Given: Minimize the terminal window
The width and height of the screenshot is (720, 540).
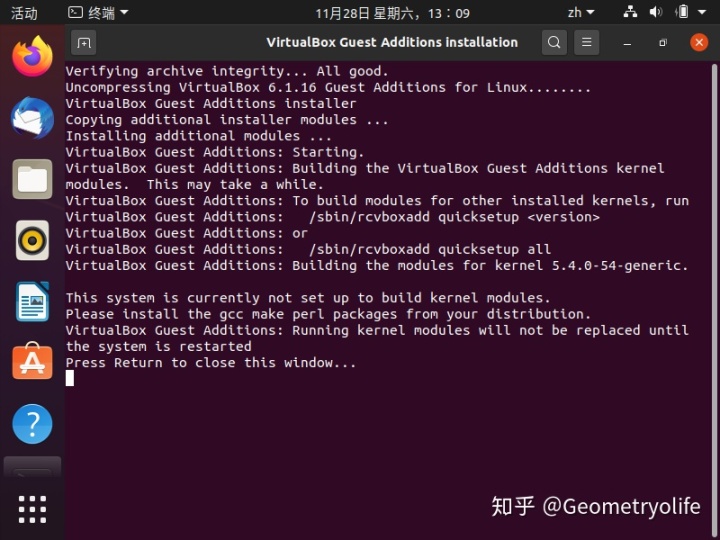Looking at the screenshot, I should click(627, 43).
